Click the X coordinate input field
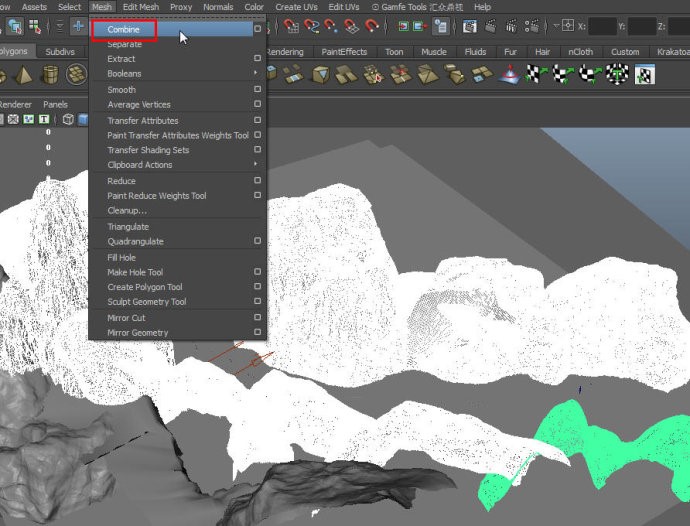 603,26
